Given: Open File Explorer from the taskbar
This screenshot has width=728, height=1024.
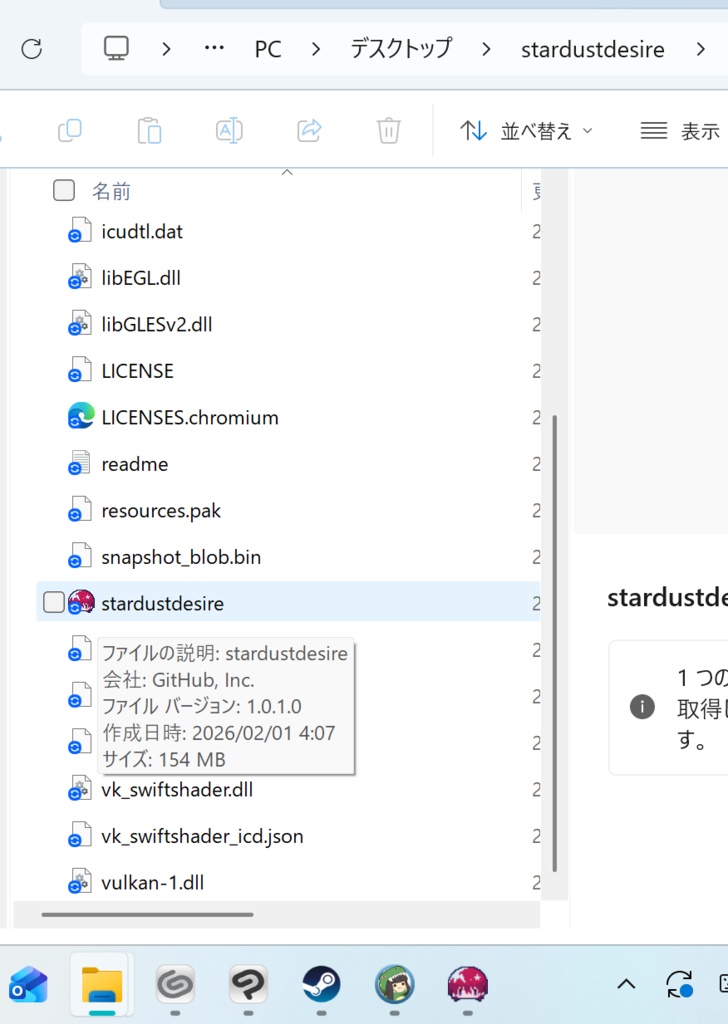Looking at the screenshot, I should pyautogui.click(x=101, y=985).
